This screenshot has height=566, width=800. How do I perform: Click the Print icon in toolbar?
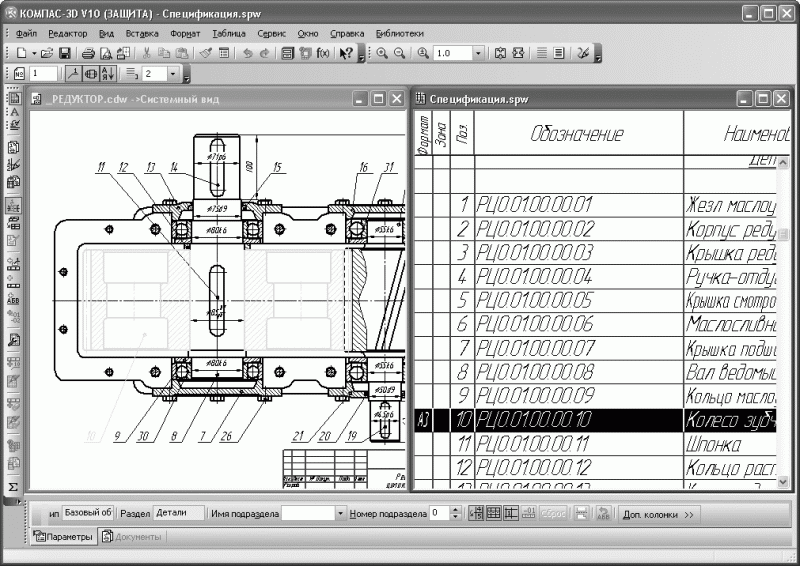pos(88,52)
